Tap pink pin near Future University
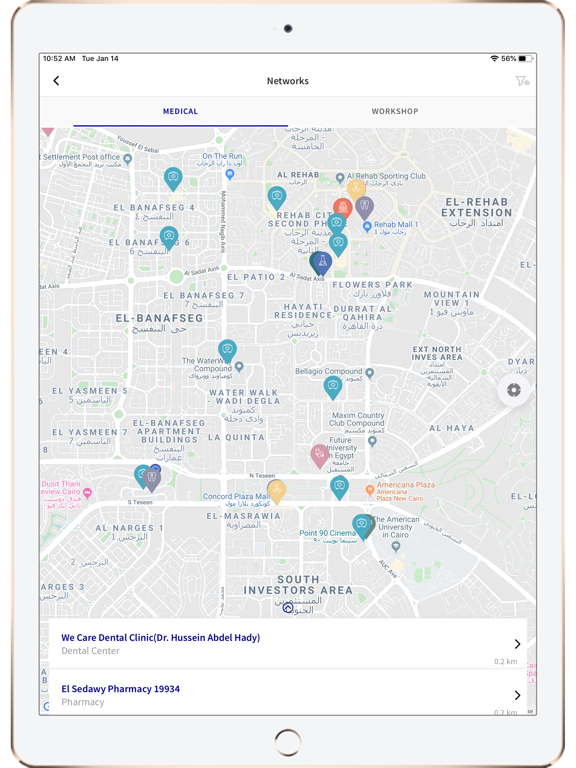 (x=320, y=456)
